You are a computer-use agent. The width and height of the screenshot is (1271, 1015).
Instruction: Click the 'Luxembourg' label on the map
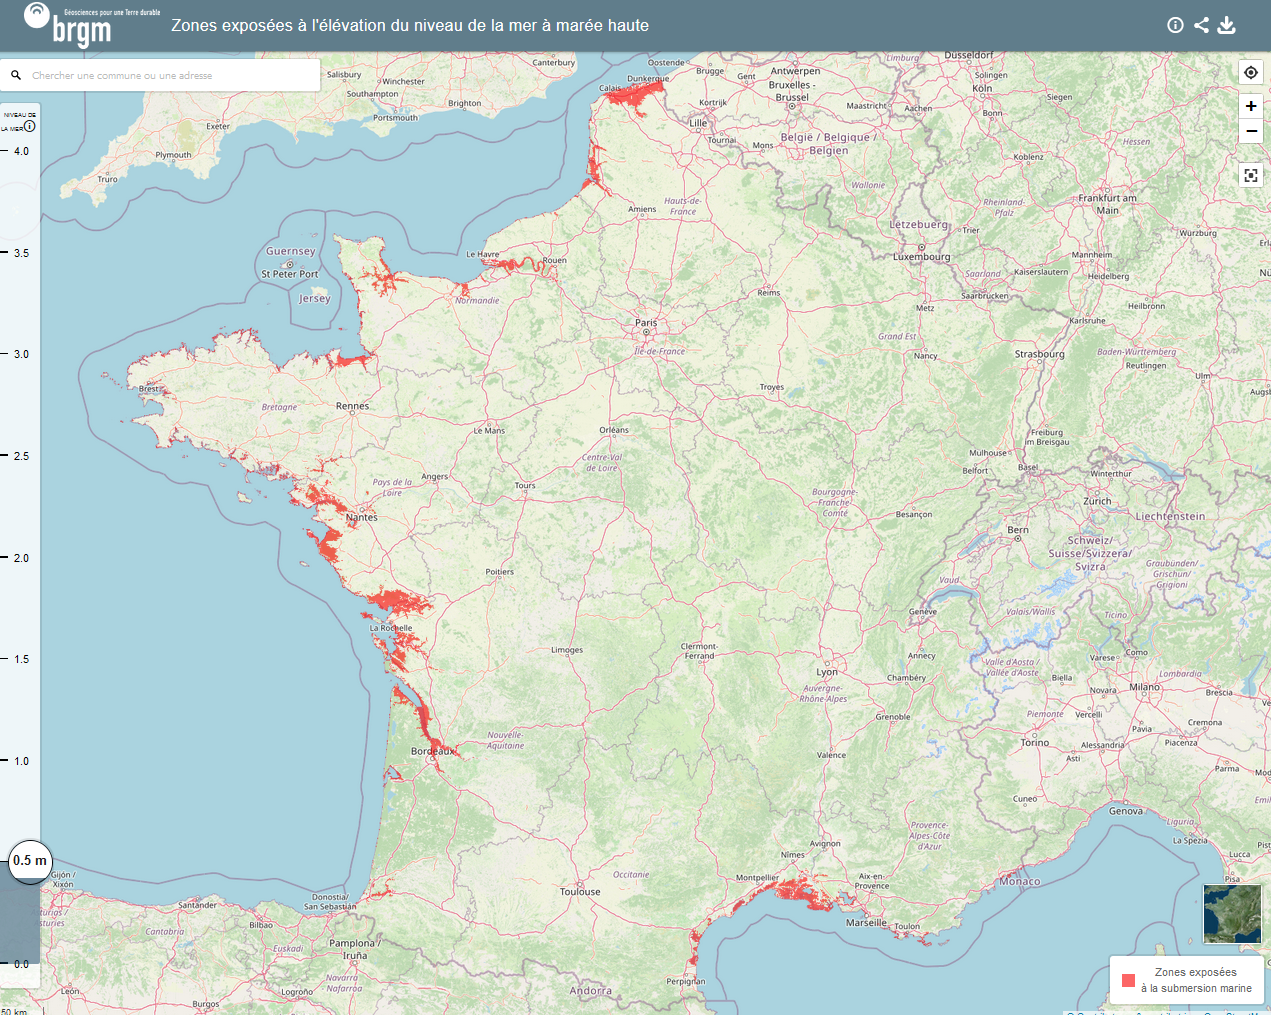click(x=922, y=256)
